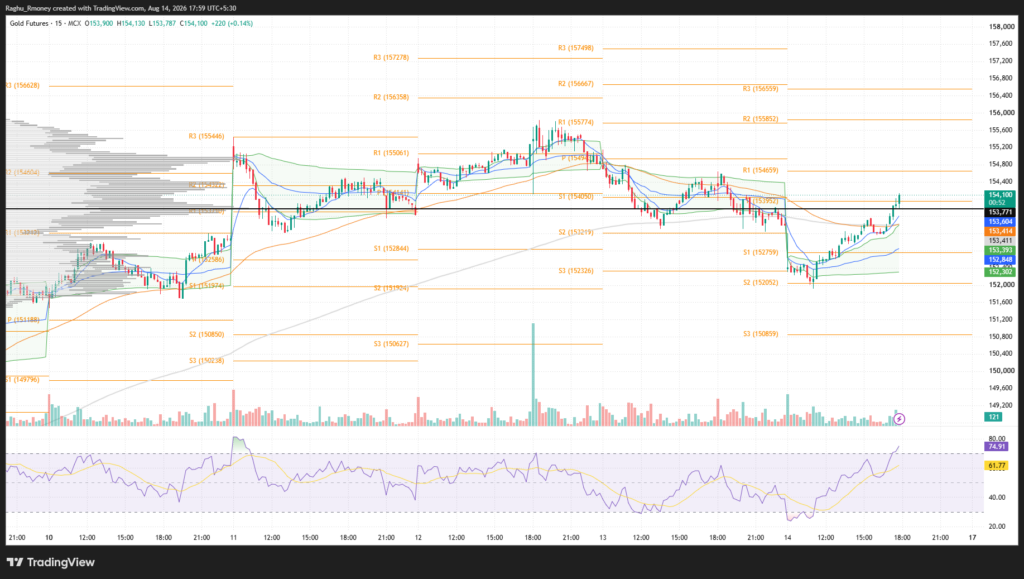Select the green 152,302 price tag
Screen dimensions: 1024x579
tap(1000, 272)
